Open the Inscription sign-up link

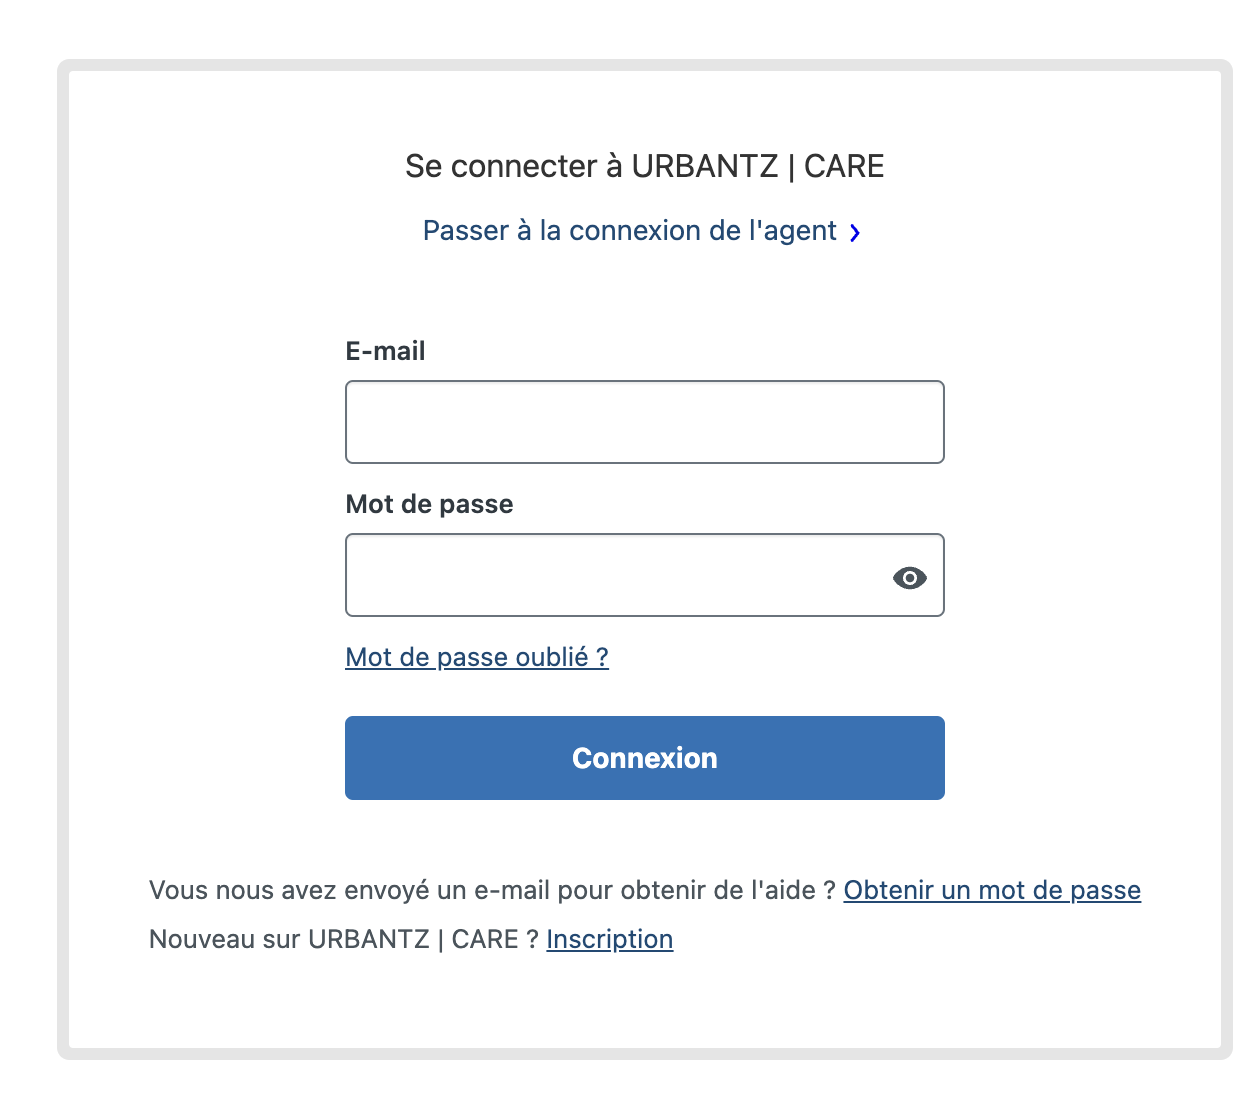(x=610, y=939)
